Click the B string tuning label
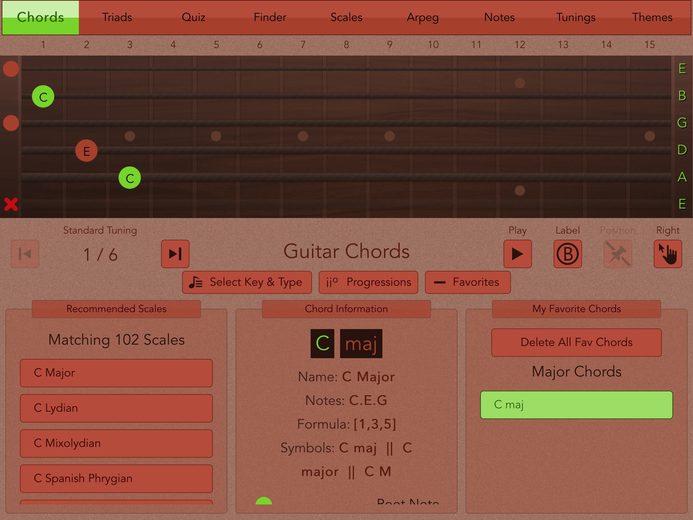The image size is (693, 520). coord(682,95)
